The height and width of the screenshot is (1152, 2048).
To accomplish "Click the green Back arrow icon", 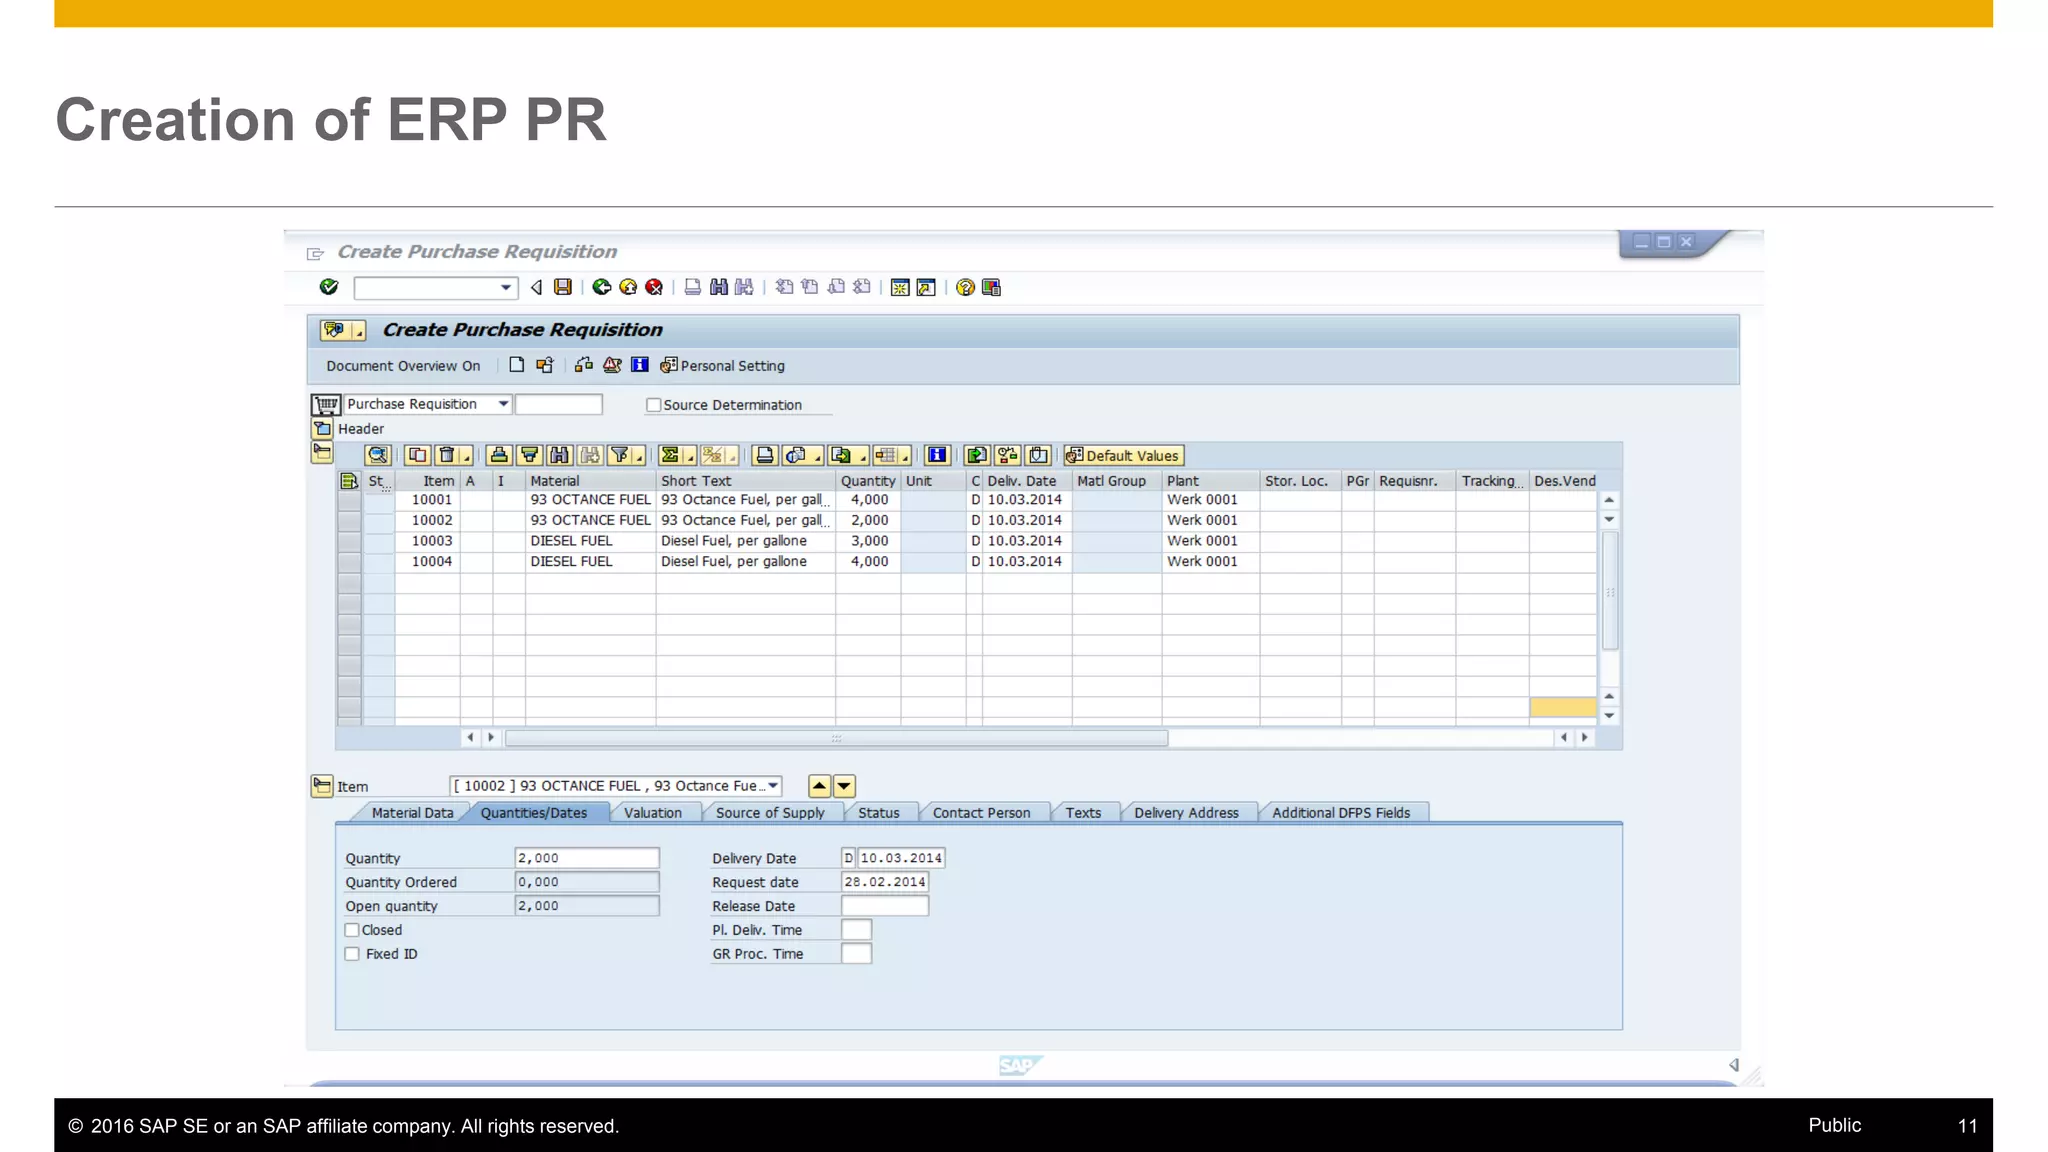I will [602, 287].
